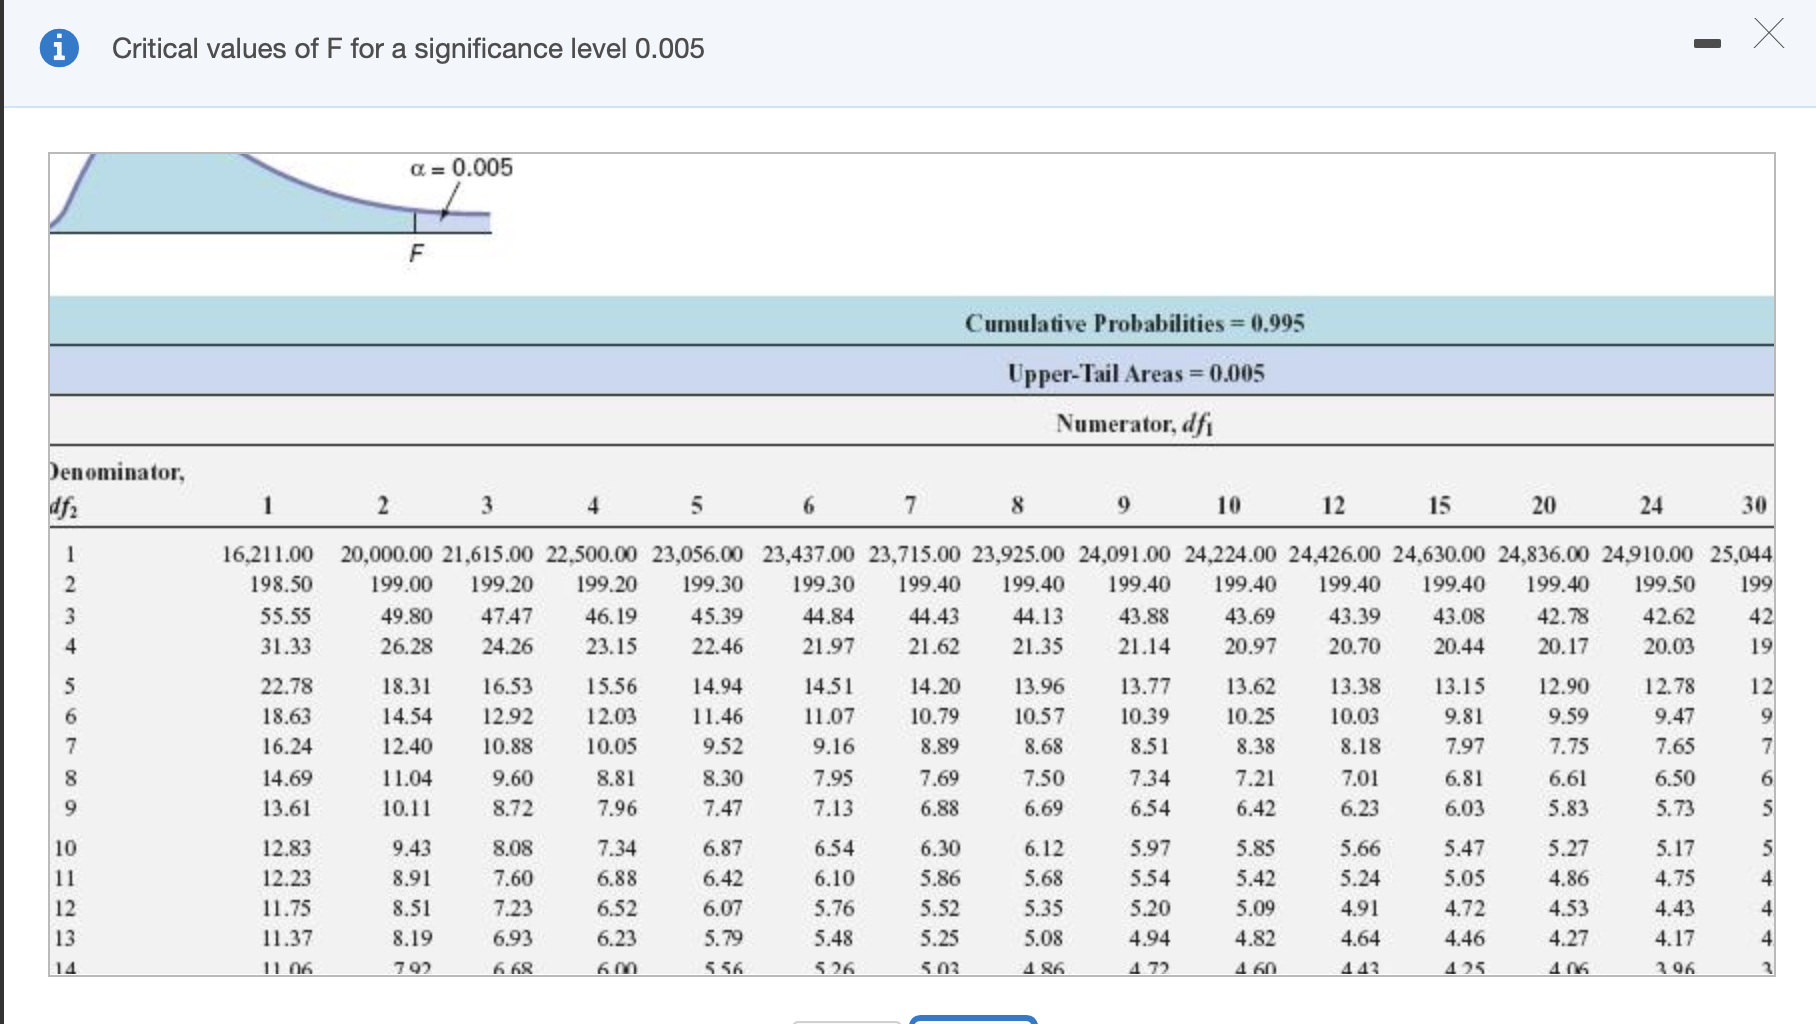Click the X to close the critical values window
The height and width of the screenshot is (1024, 1816).
coord(1770,34)
